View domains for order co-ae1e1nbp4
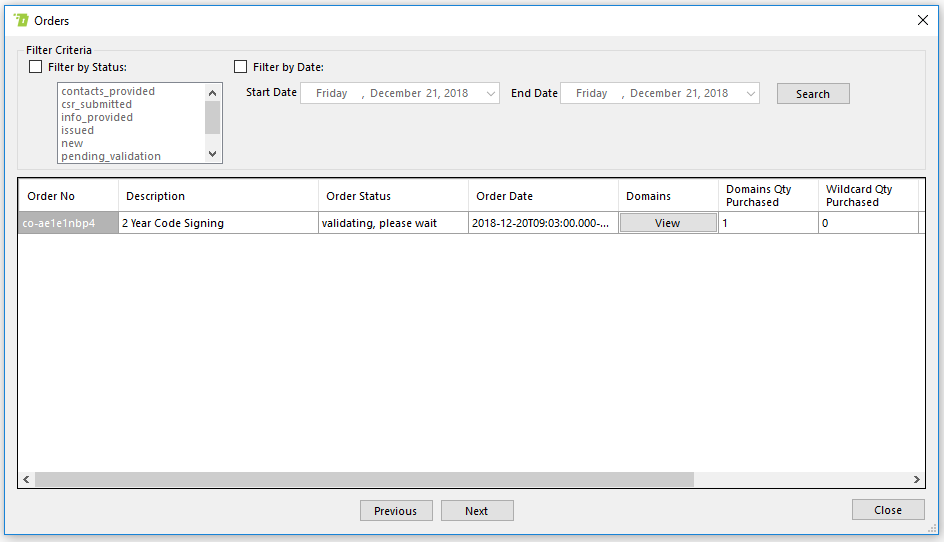This screenshot has width=944, height=542. [667, 223]
